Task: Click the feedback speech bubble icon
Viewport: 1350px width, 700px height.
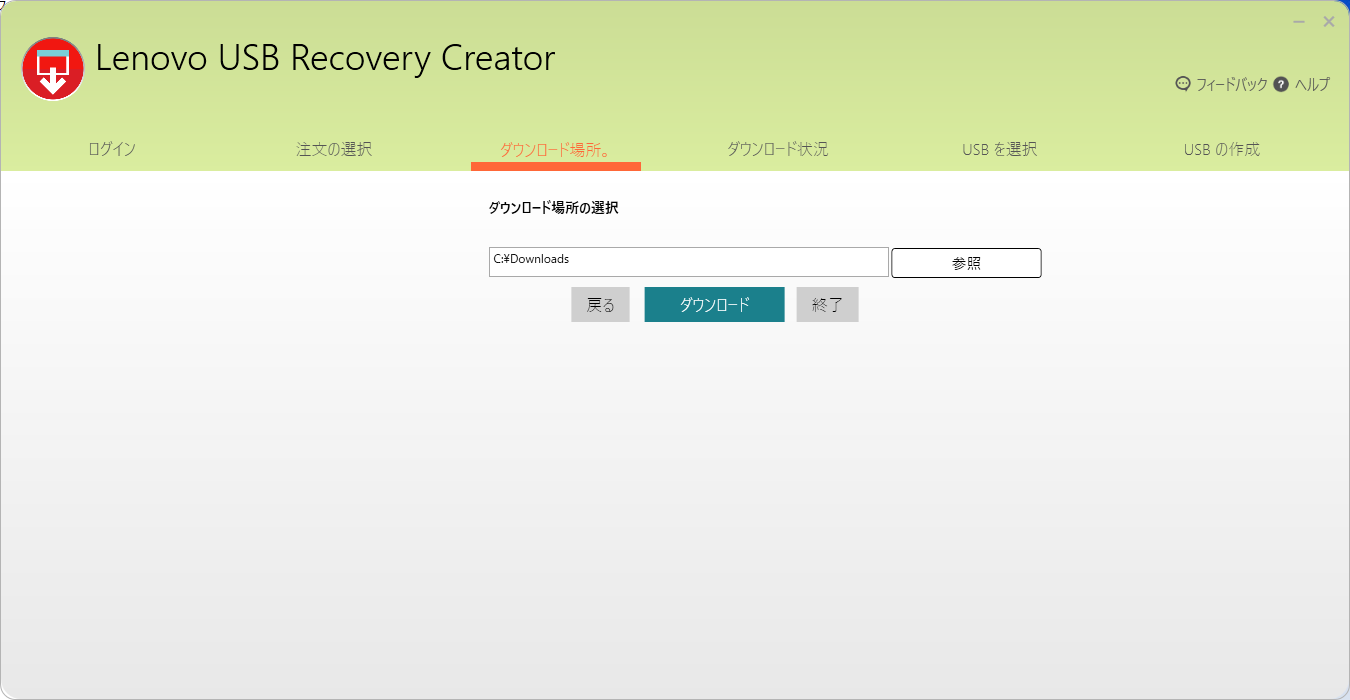Action: [x=1183, y=85]
